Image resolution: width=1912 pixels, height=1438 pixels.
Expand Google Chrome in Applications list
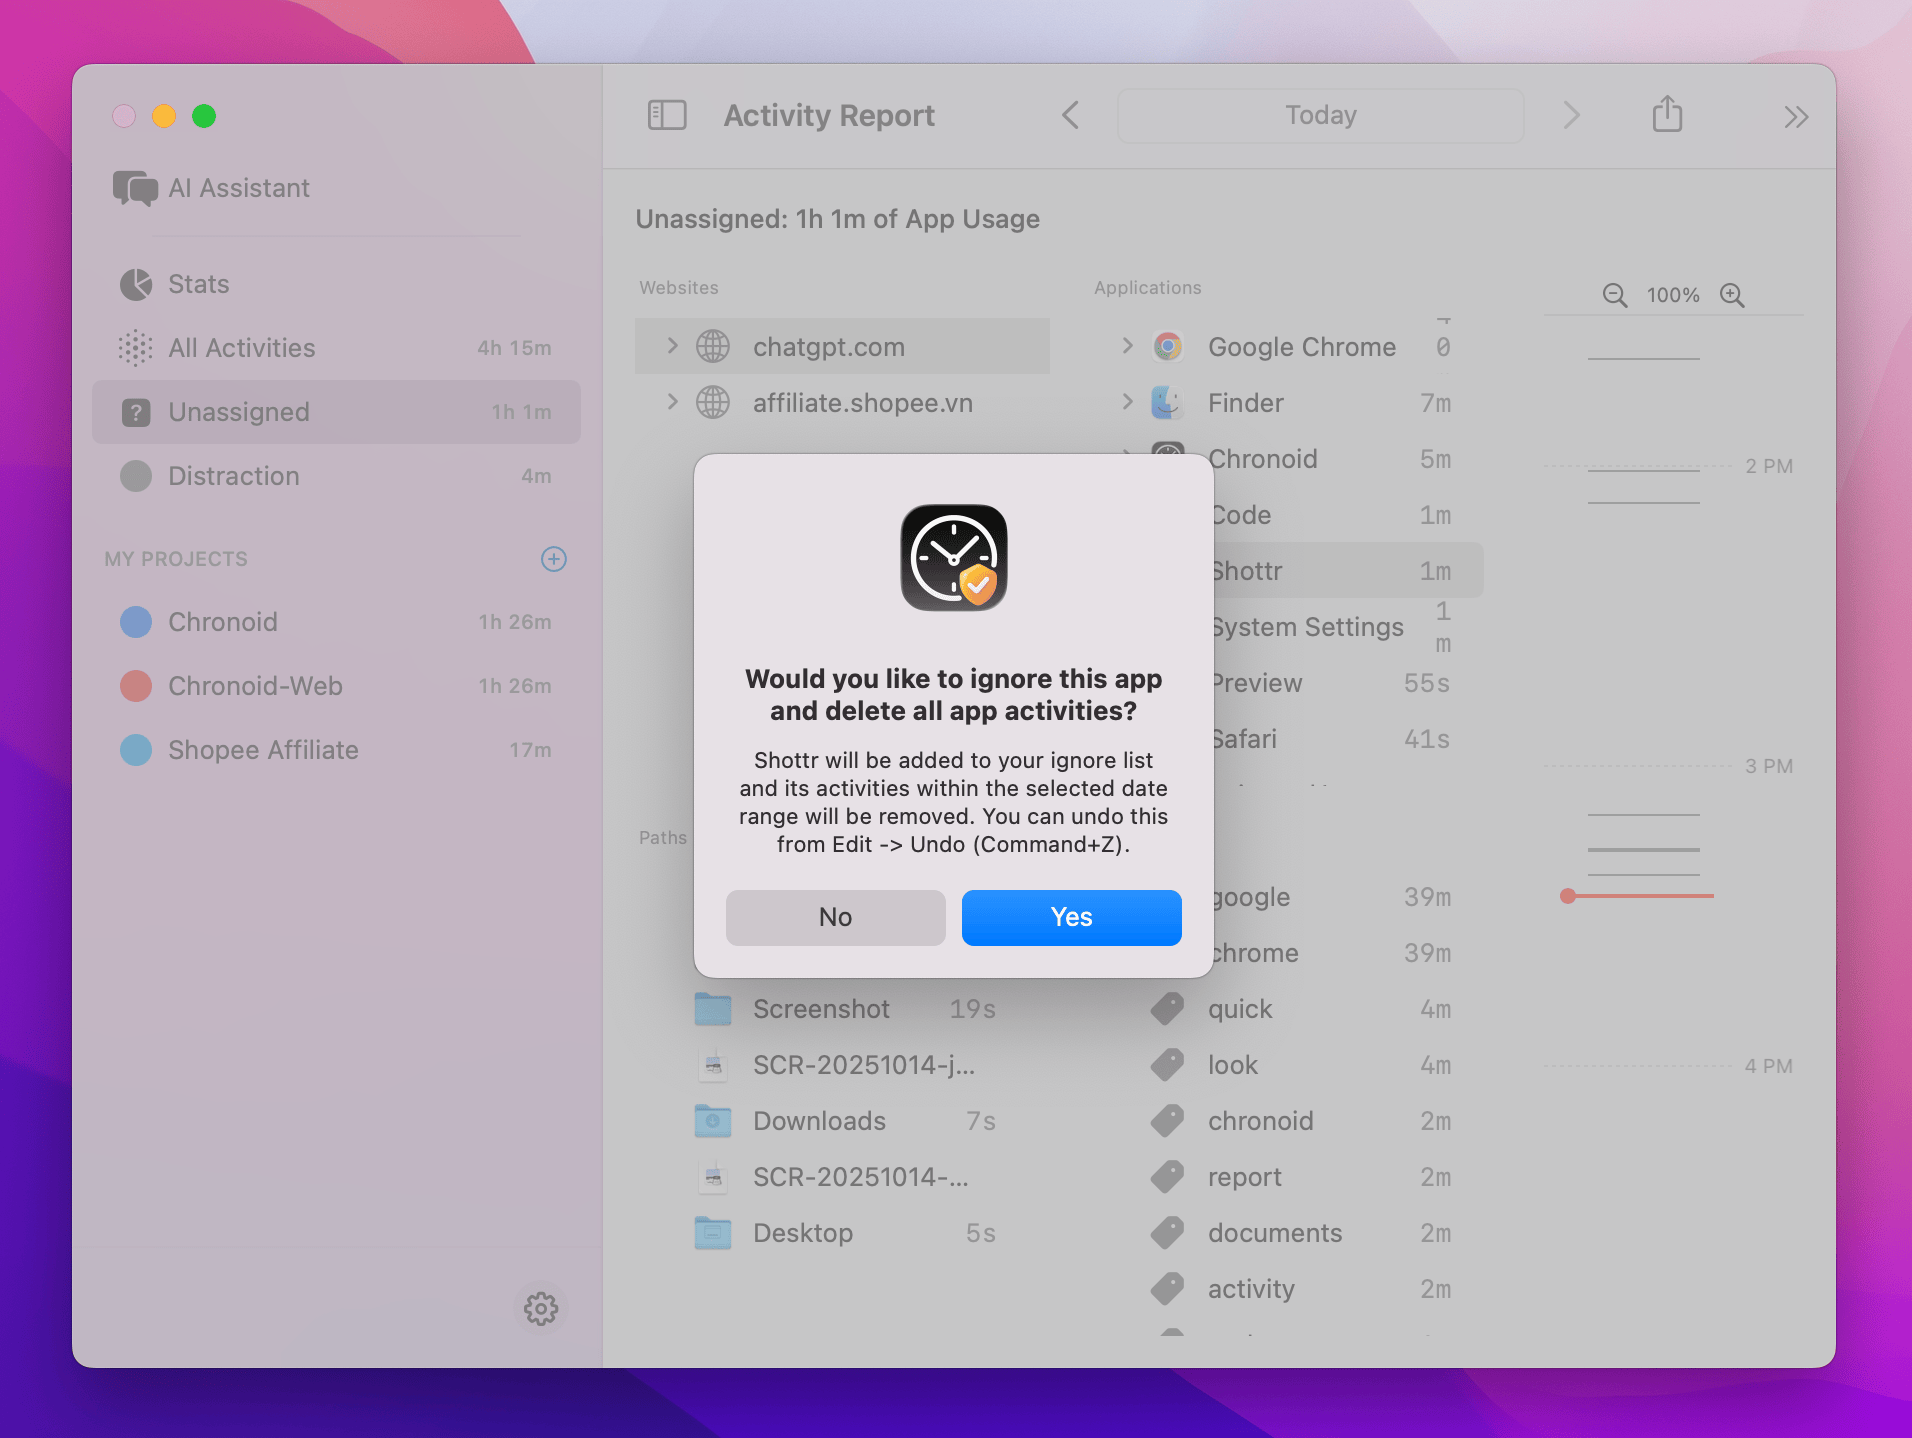(x=1128, y=346)
